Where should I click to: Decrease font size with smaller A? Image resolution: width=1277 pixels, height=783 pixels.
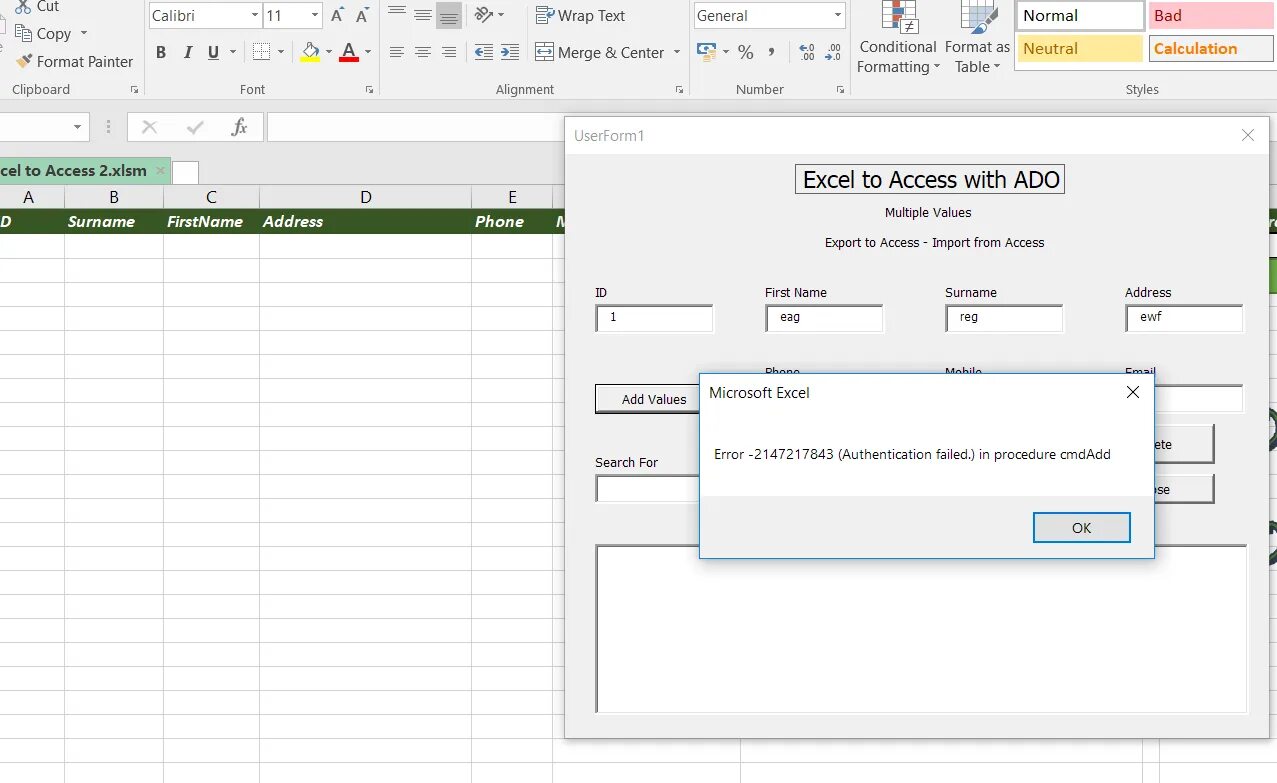[x=362, y=15]
